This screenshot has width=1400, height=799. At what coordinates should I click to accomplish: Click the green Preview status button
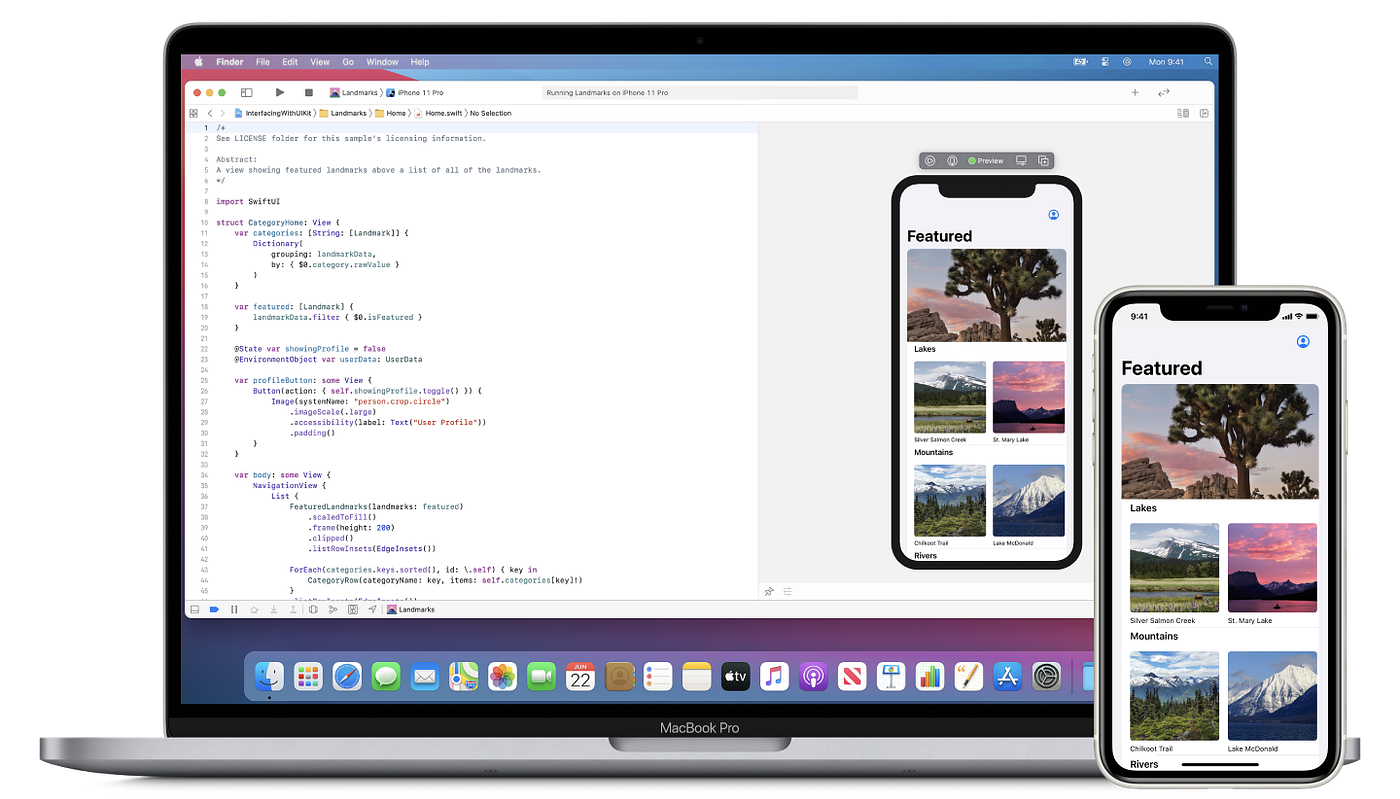[x=986, y=160]
